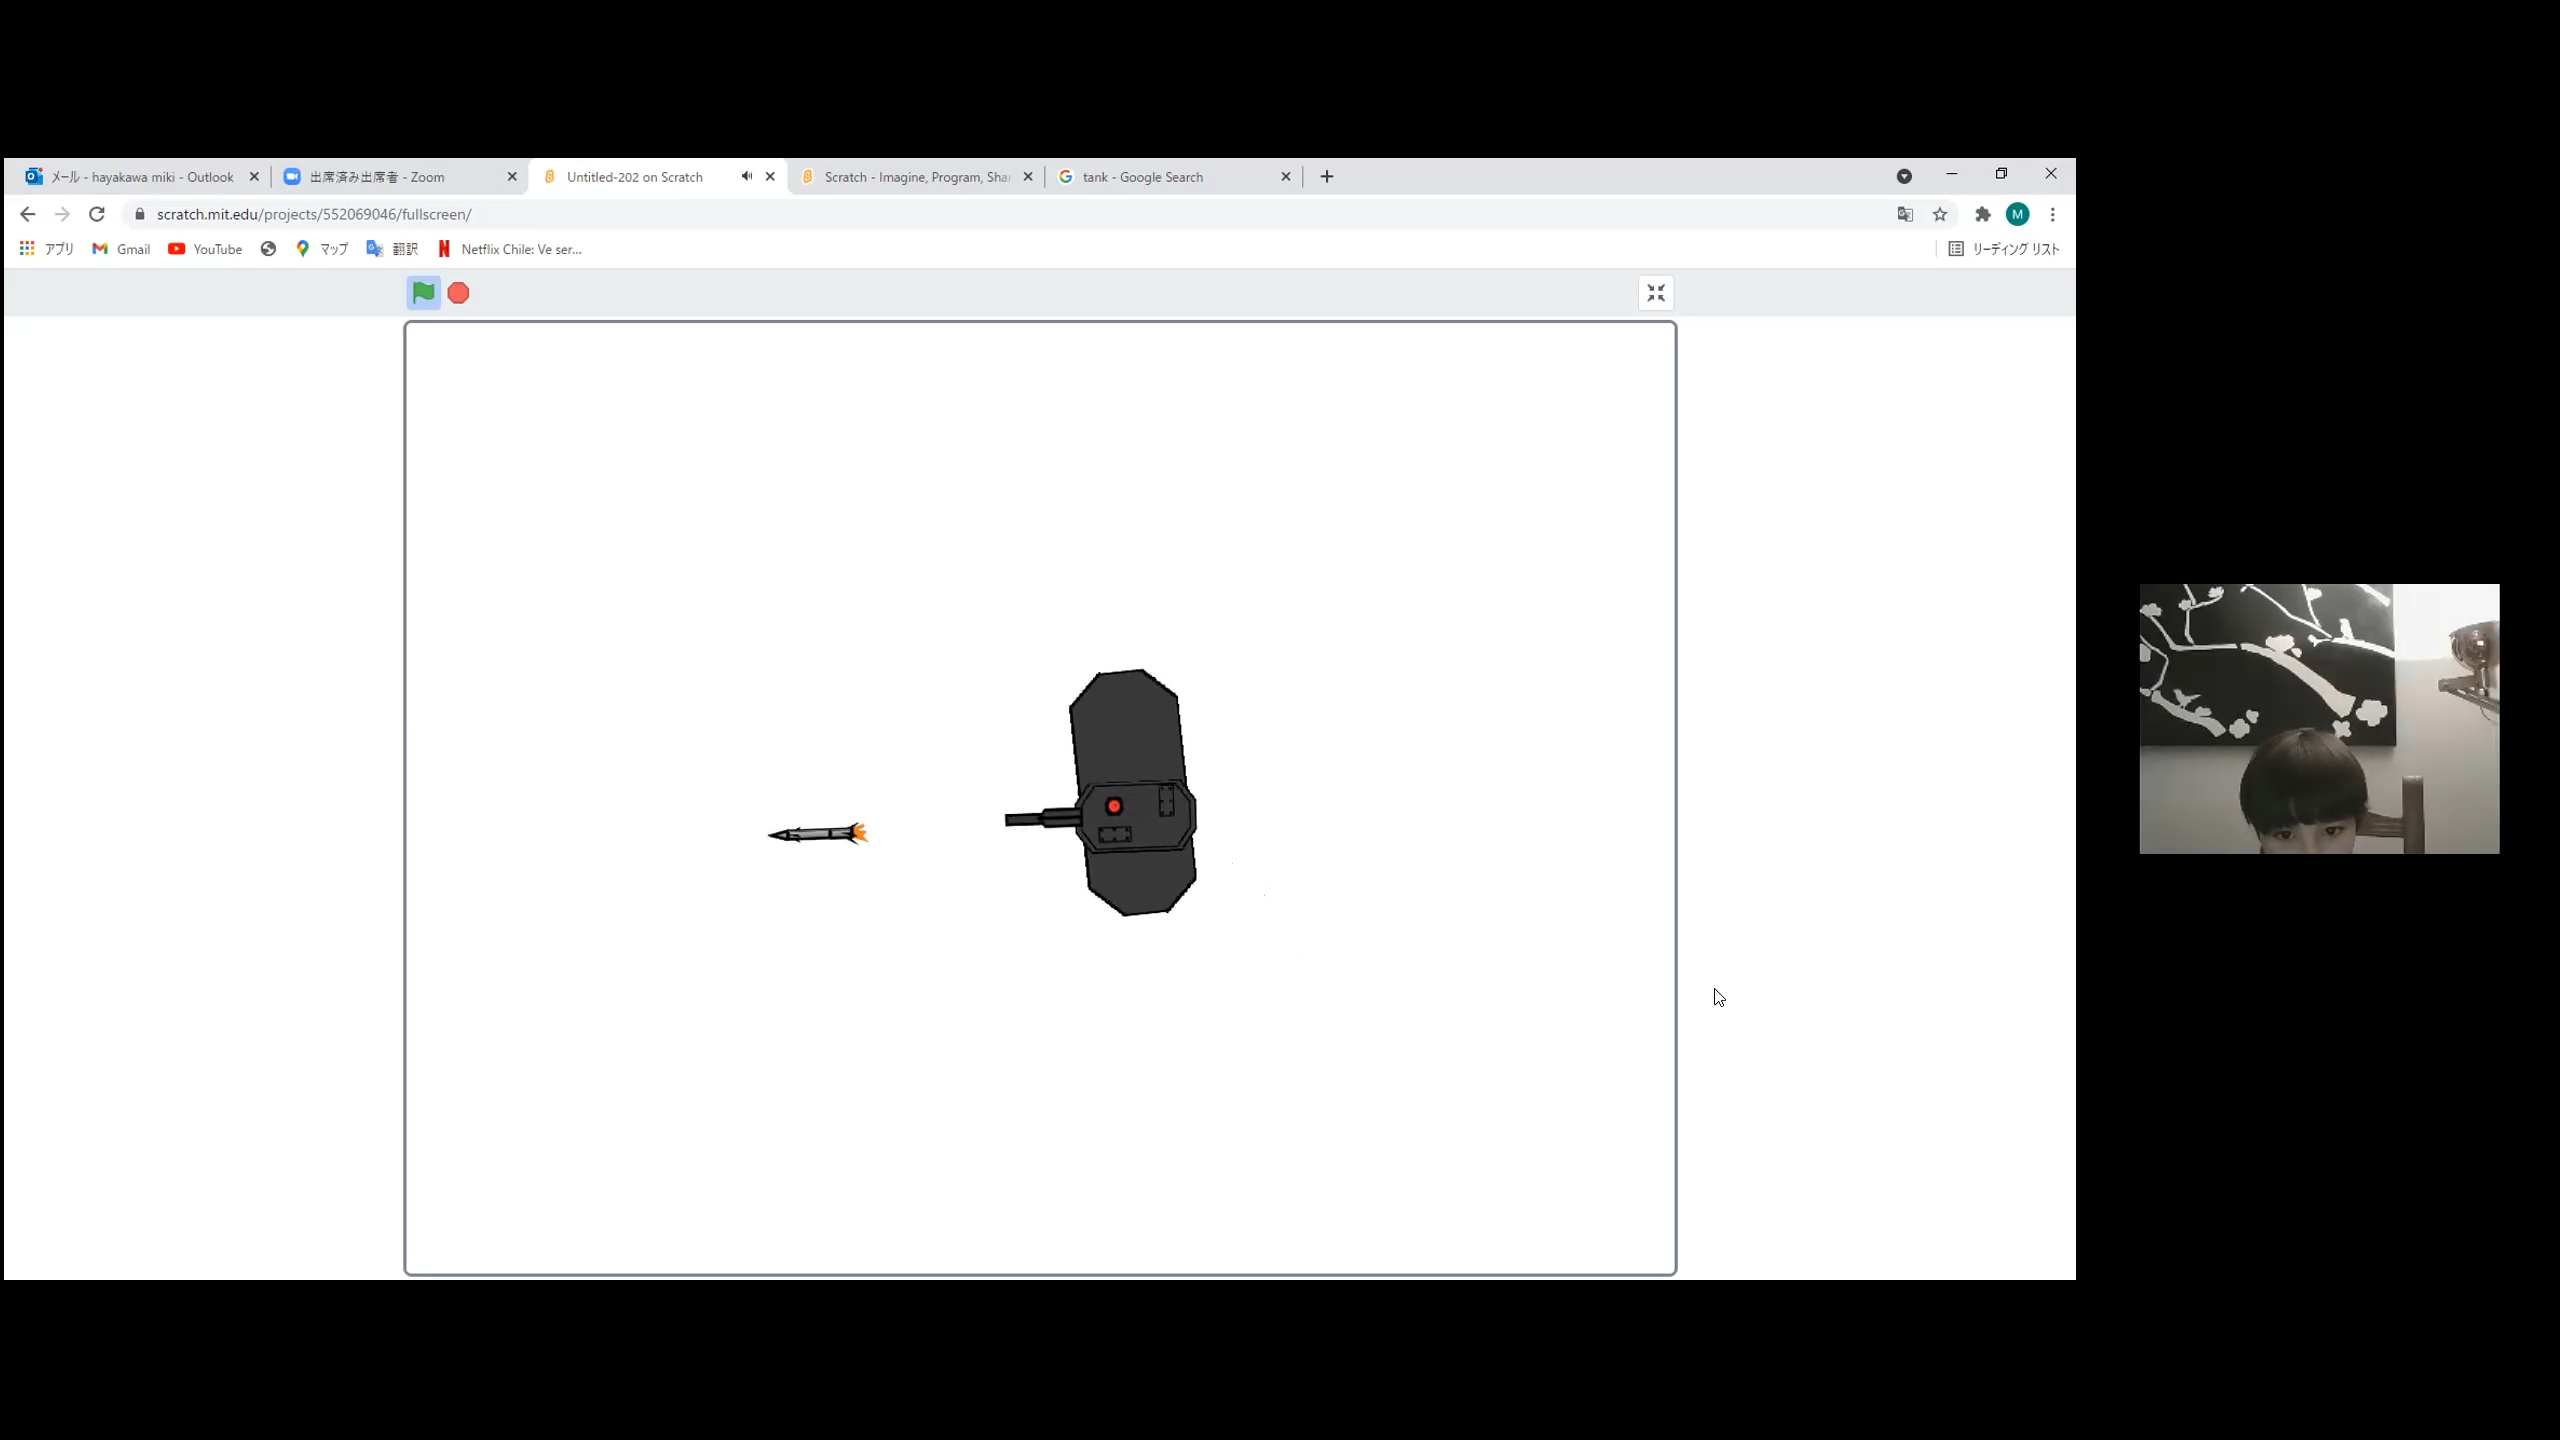
Task: Click the green flag to start project
Action: click(423, 293)
